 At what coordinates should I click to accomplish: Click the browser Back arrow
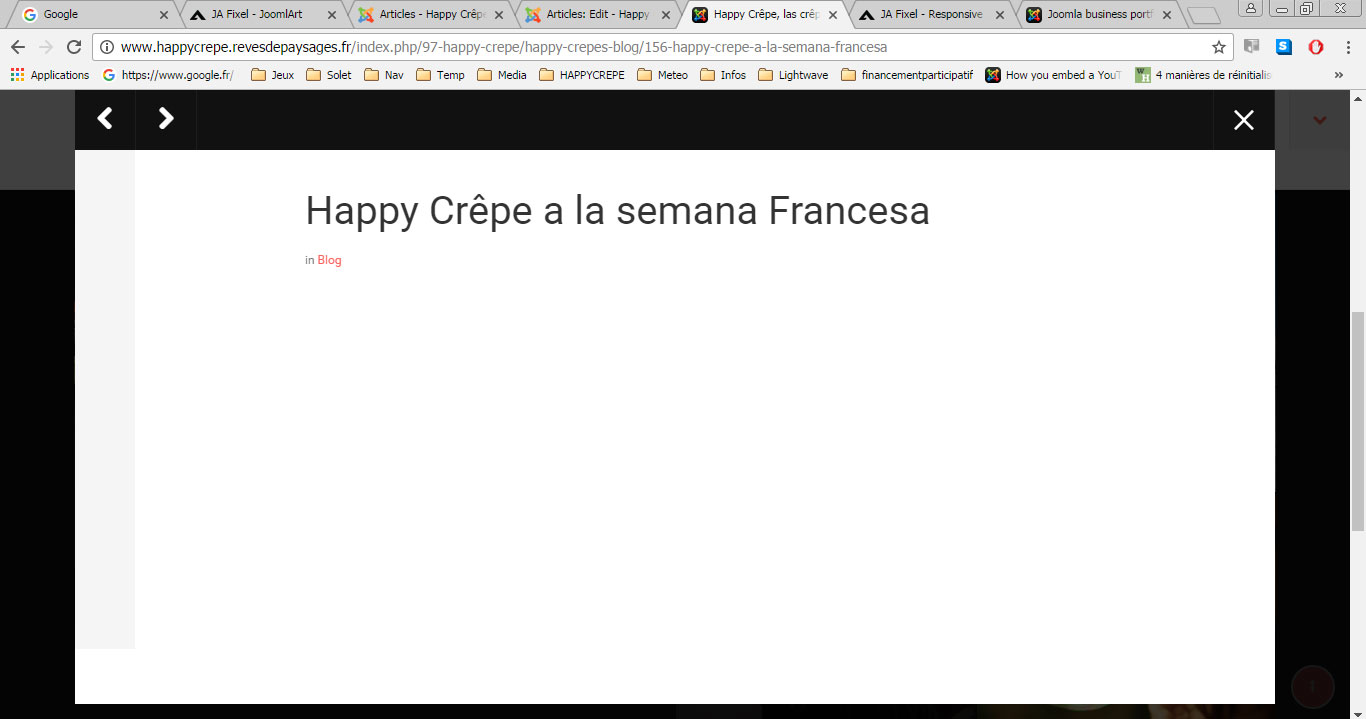point(18,47)
